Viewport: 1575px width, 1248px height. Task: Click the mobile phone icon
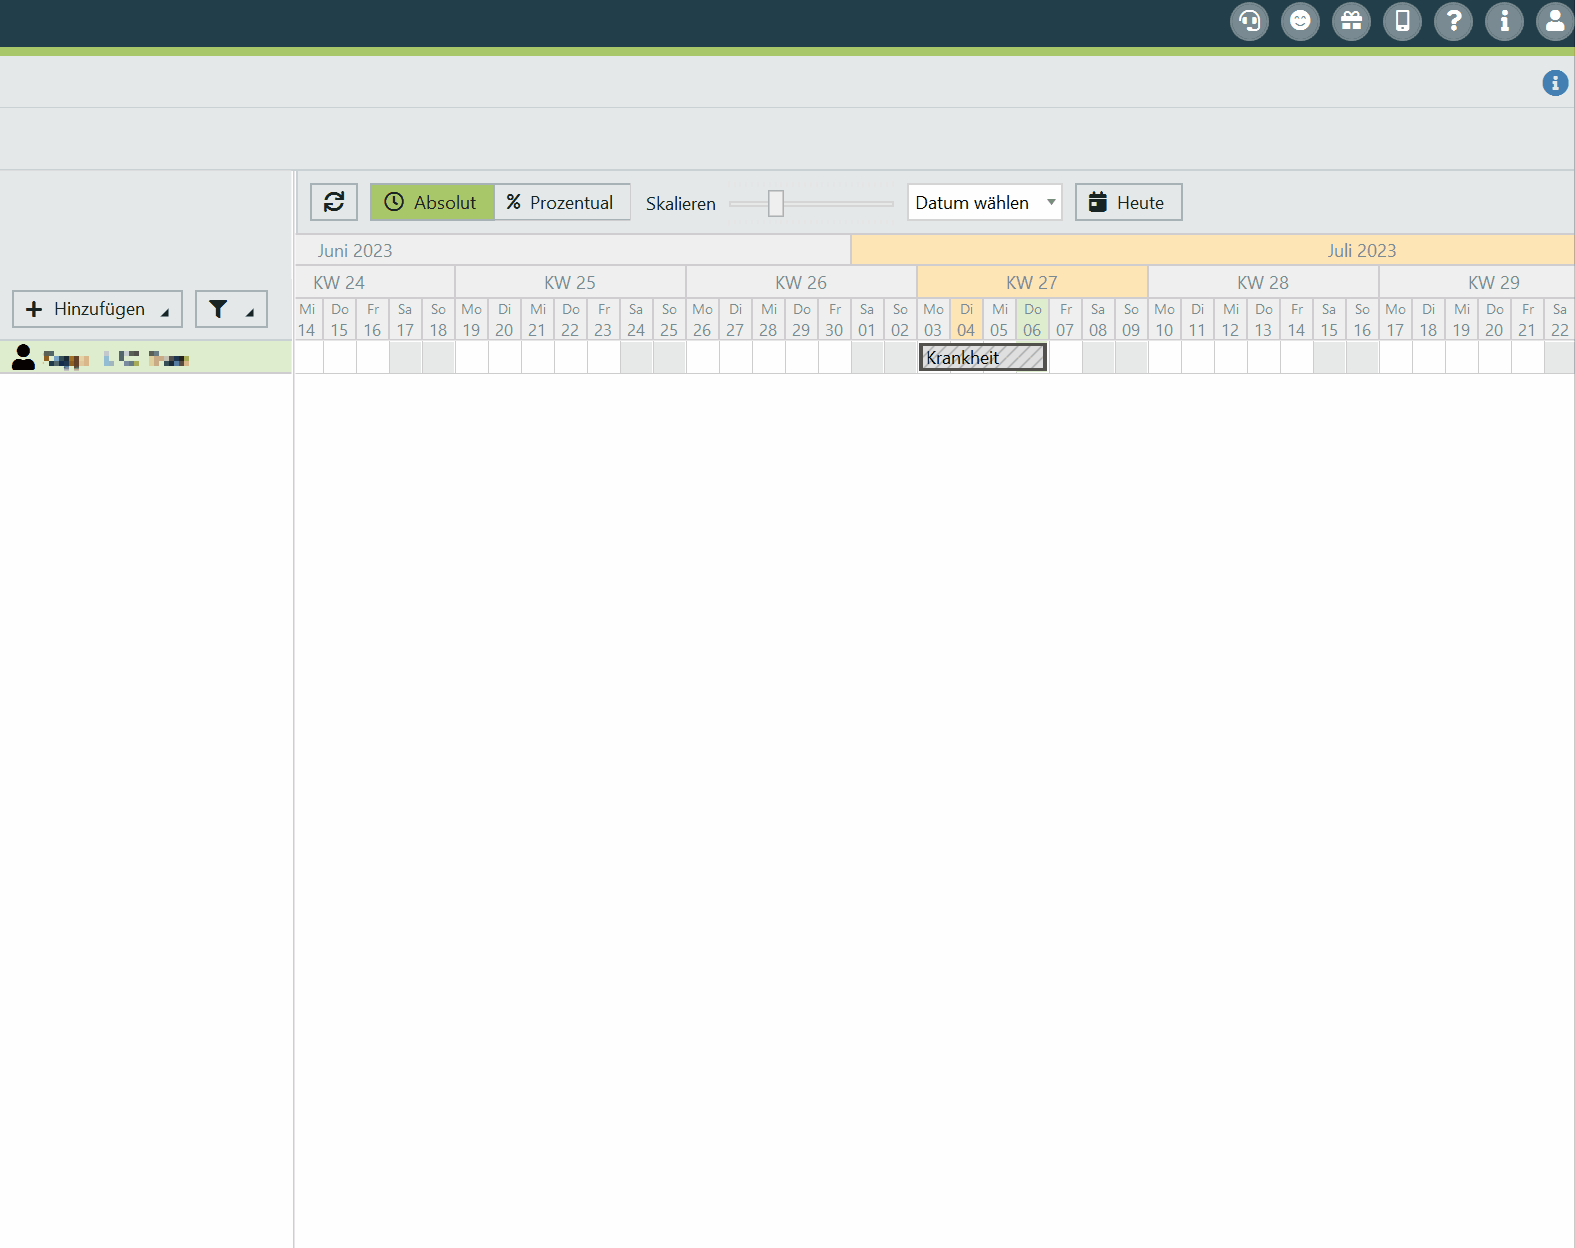click(1402, 21)
